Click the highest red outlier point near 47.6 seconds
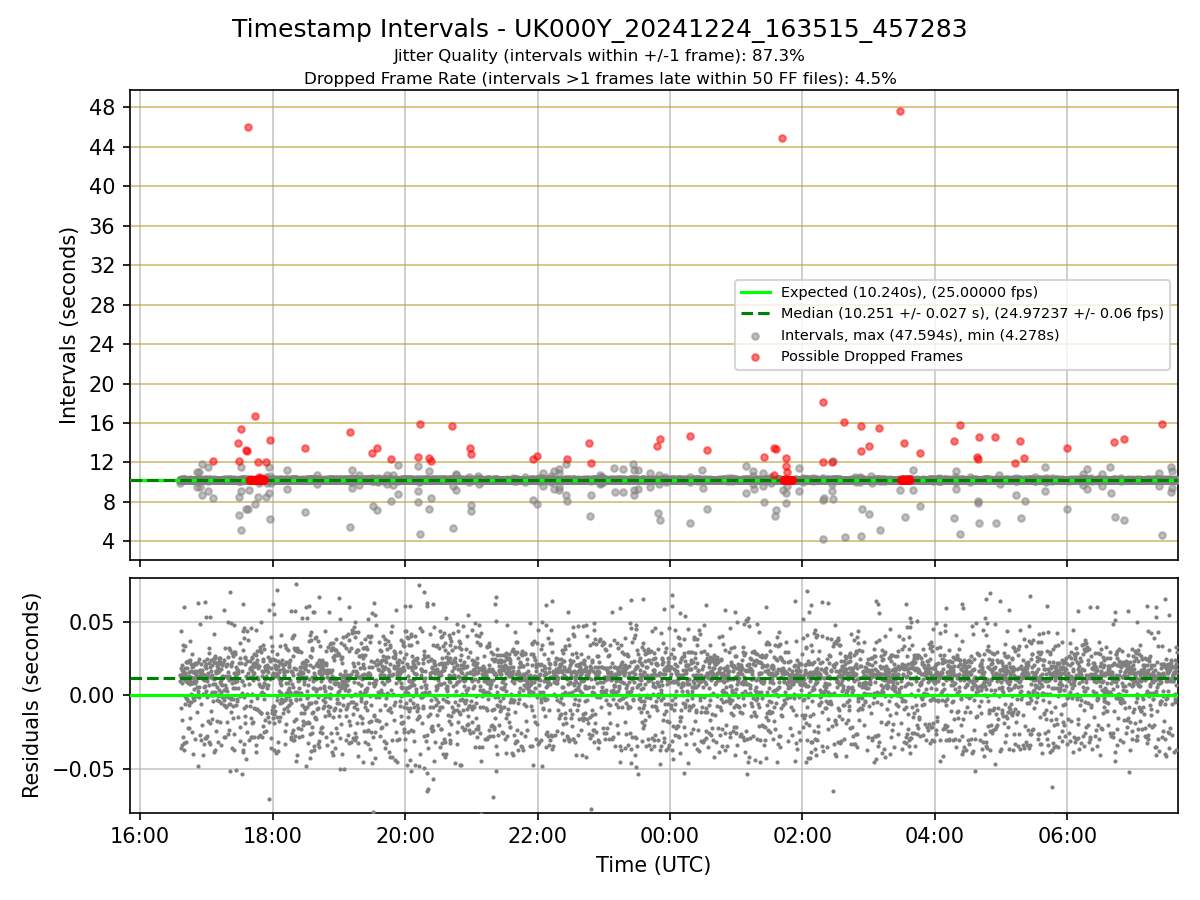 click(900, 111)
